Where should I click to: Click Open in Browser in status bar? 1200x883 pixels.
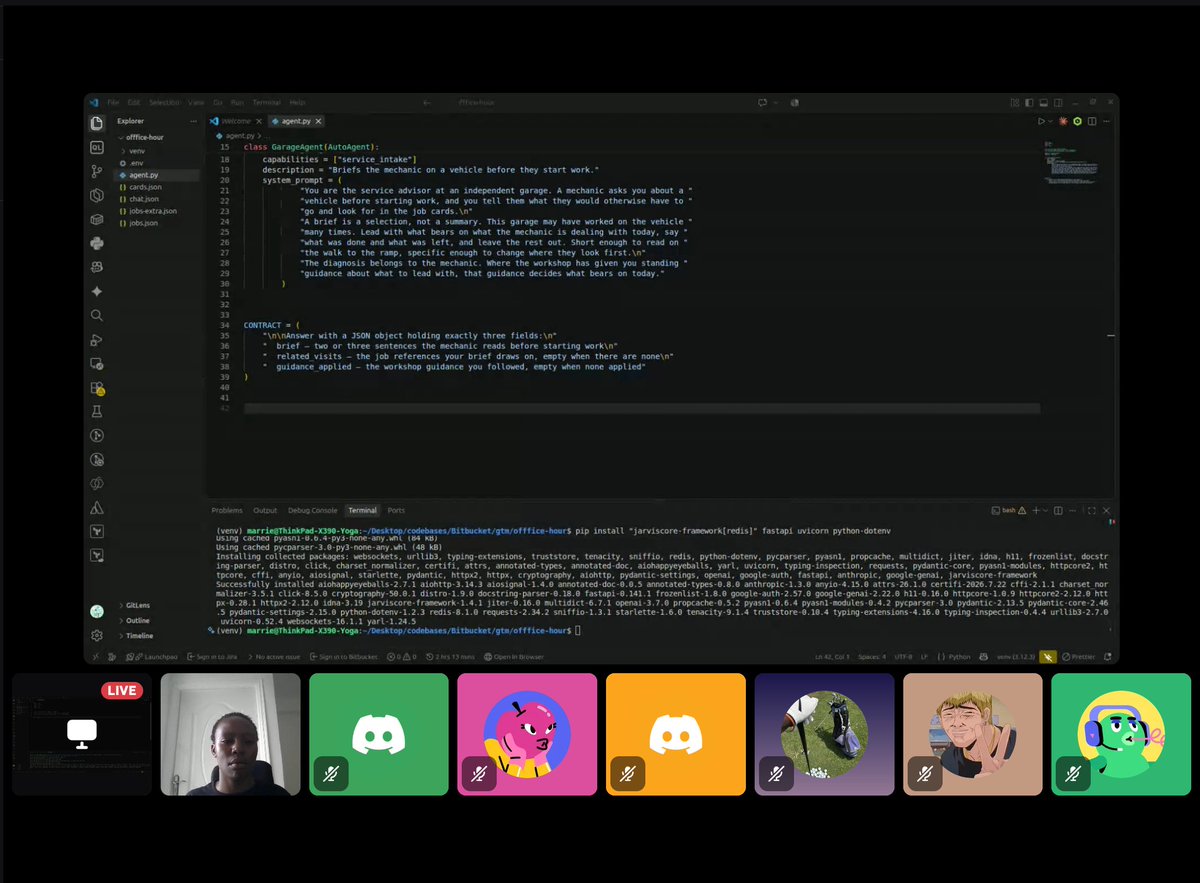point(514,657)
